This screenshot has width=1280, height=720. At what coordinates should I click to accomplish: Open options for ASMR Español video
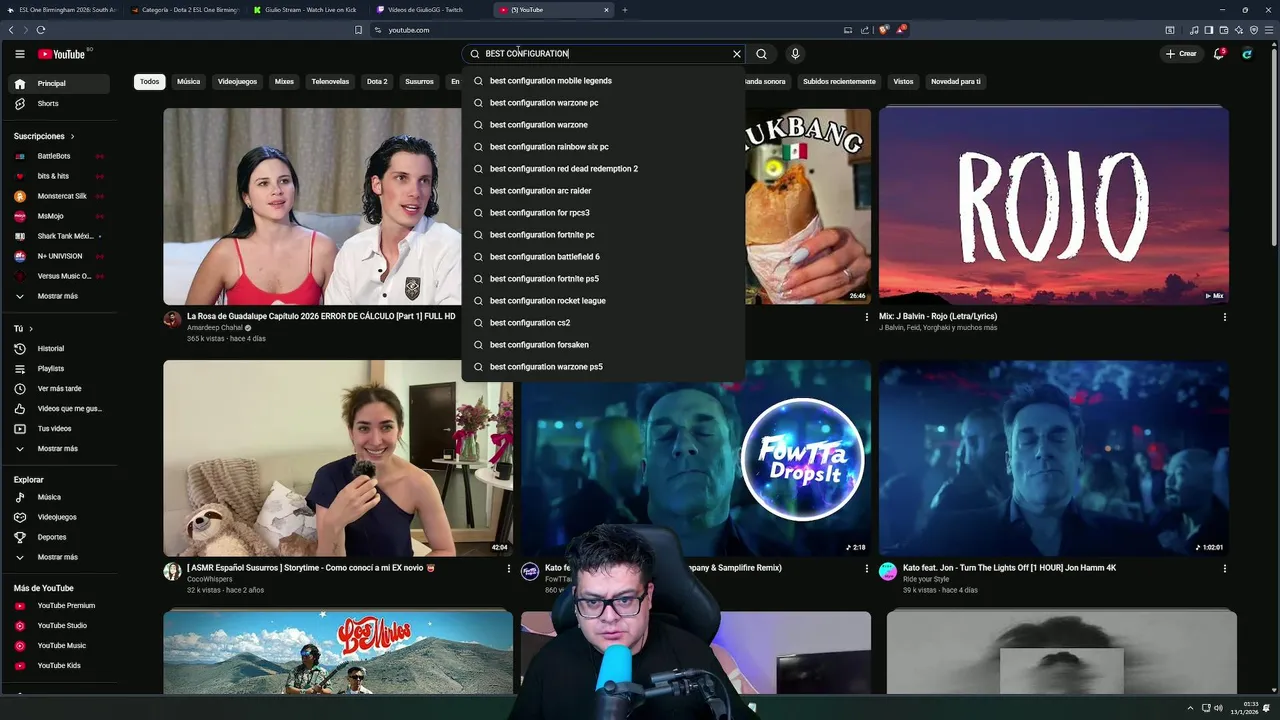coord(509,568)
